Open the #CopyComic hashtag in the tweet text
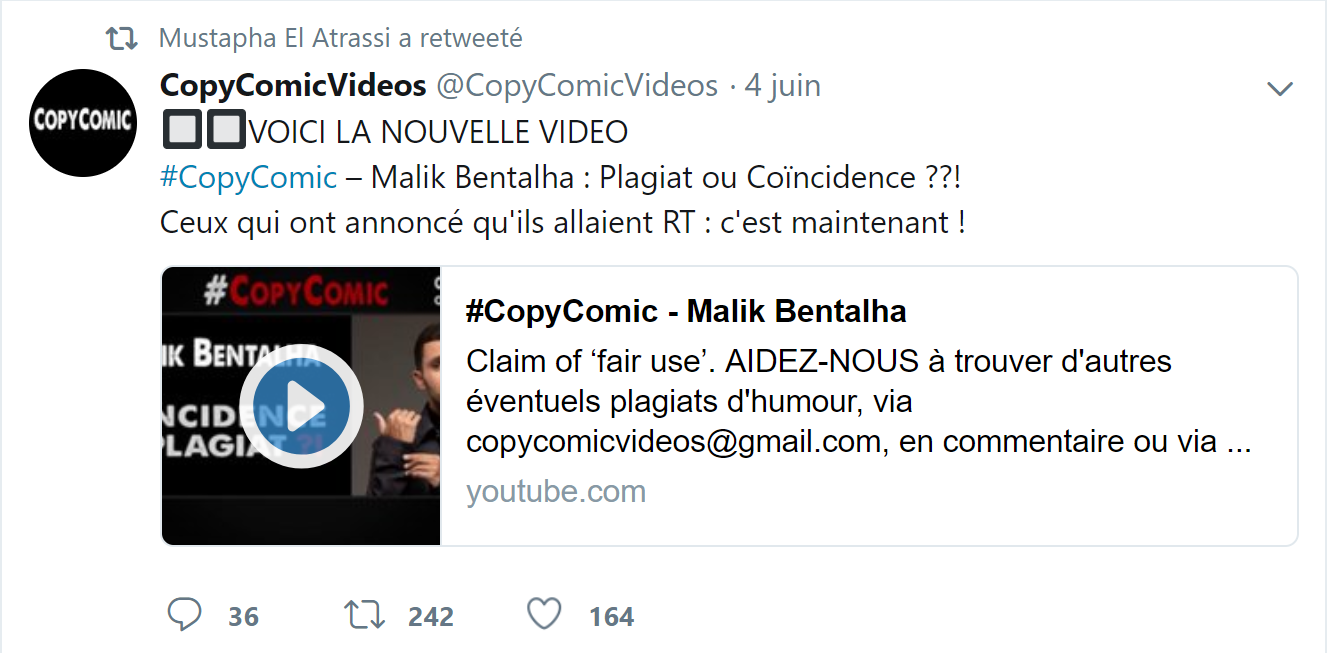1327x653 pixels. [248, 177]
